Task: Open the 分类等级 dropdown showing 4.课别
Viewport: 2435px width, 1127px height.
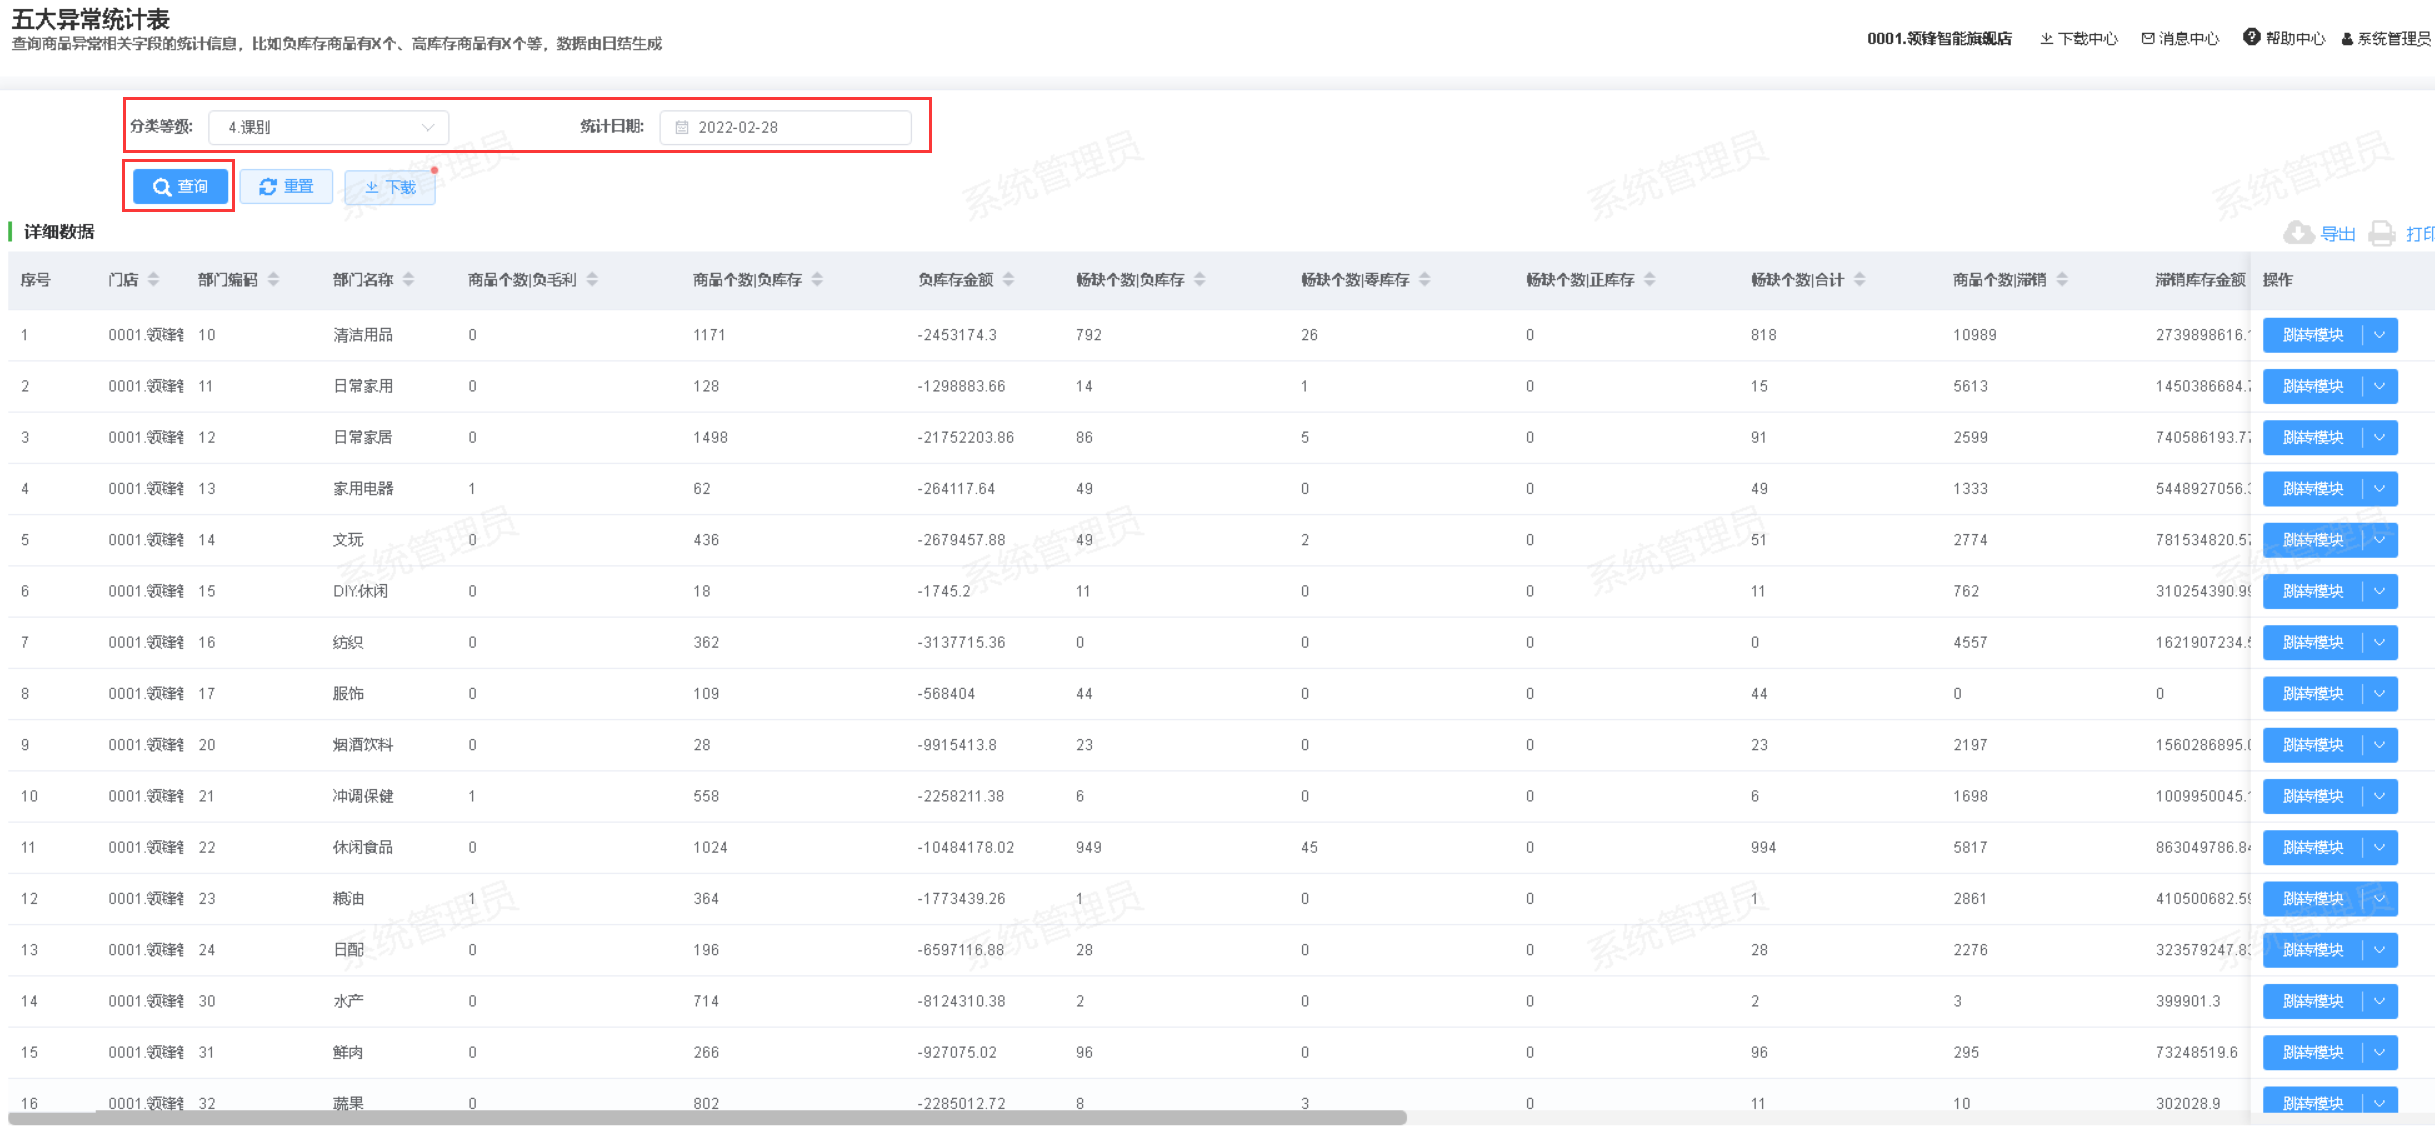Action: point(328,128)
